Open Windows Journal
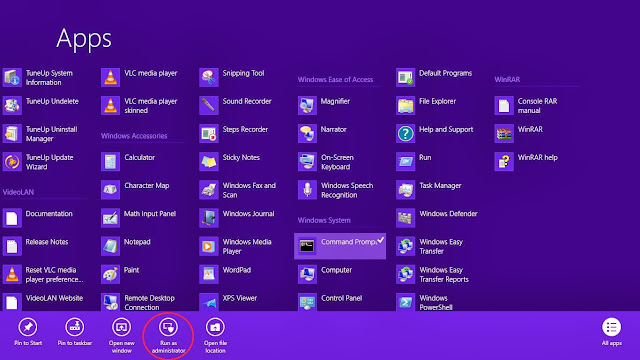Image resolution: width=640 pixels, height=360 pixels. pos(238,218)
